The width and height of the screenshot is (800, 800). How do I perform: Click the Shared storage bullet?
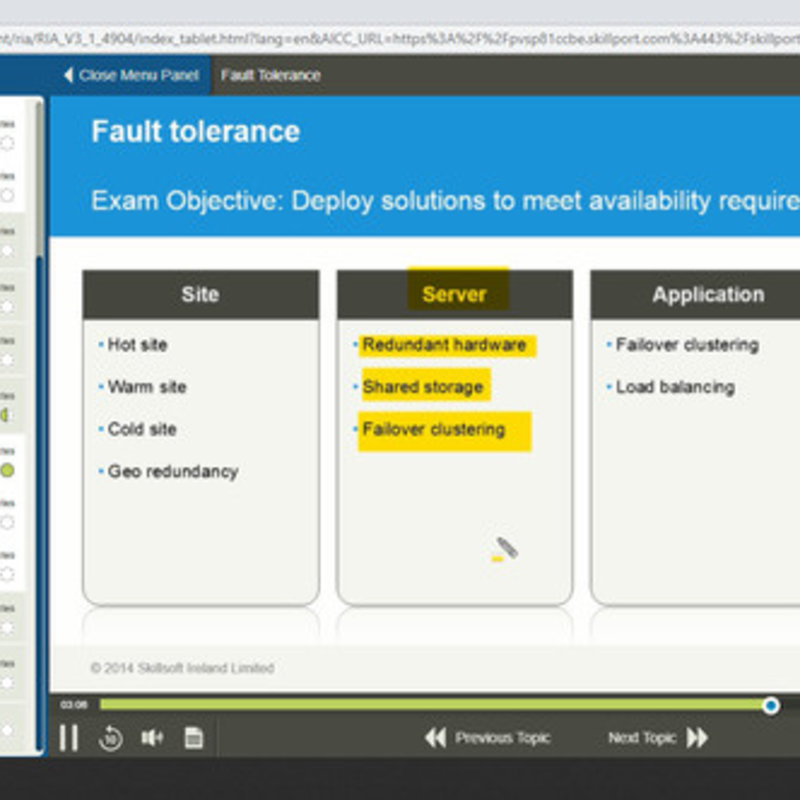423,387
